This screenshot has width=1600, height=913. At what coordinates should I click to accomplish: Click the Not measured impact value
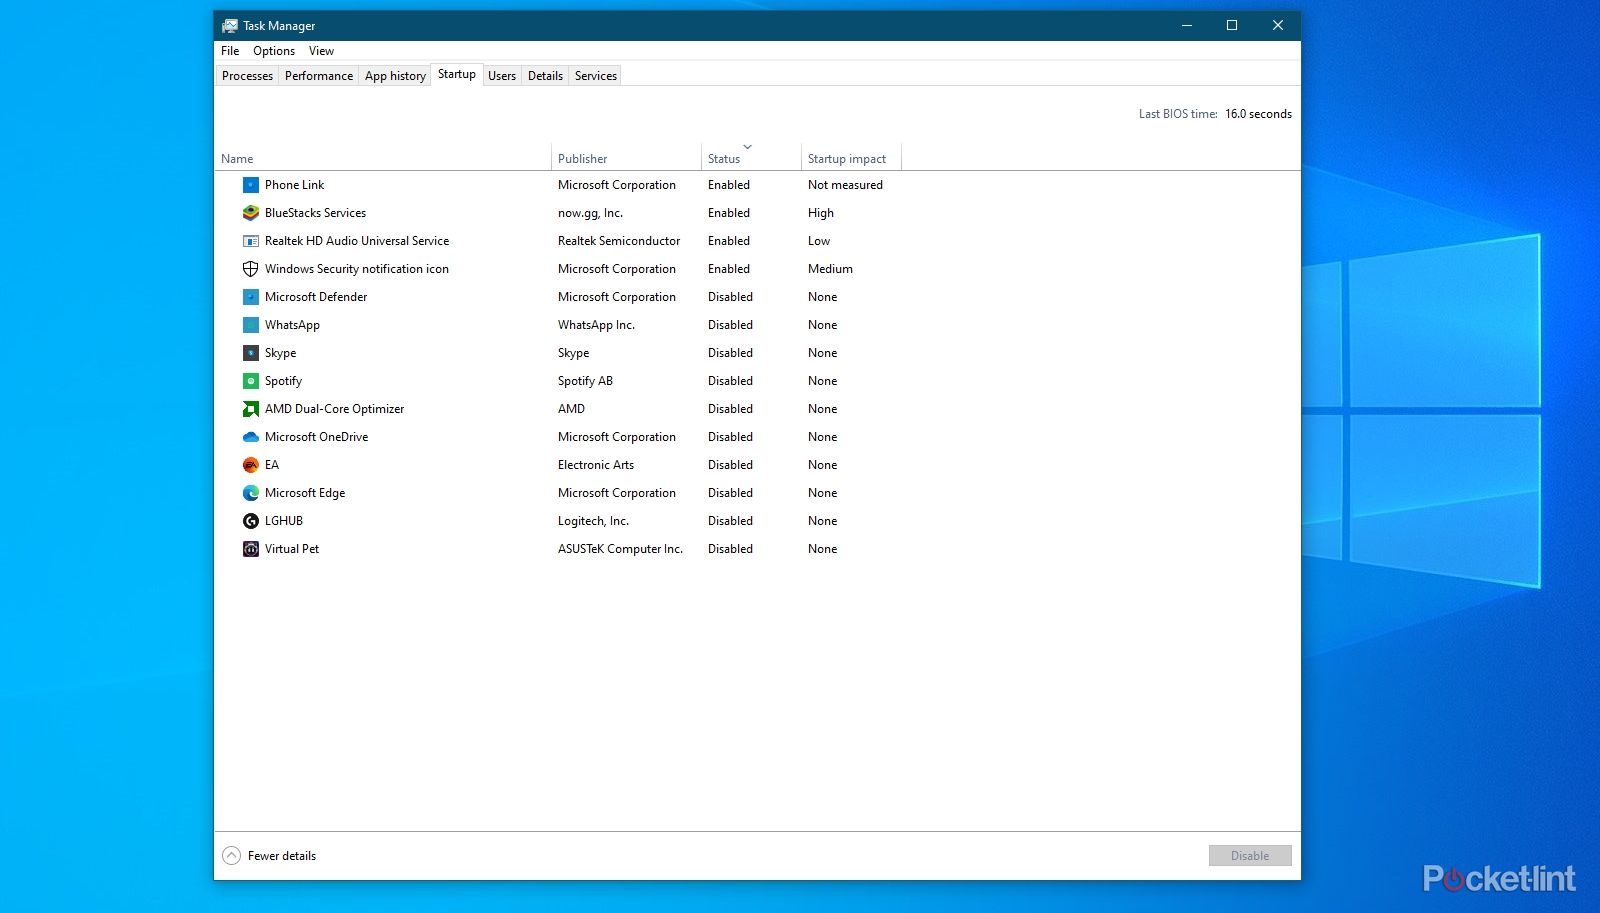point(845,185)
